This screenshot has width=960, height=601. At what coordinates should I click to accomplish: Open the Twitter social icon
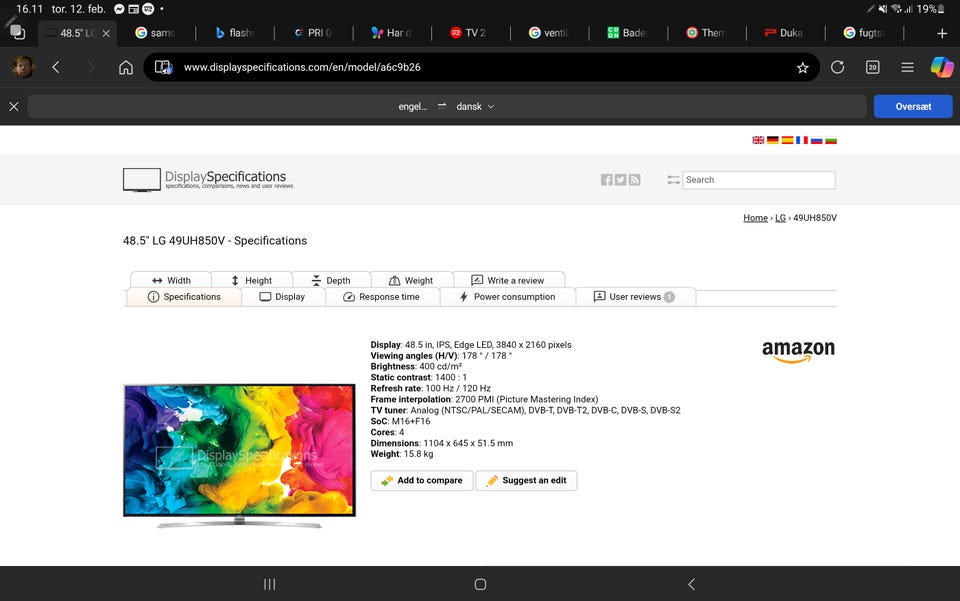[x=620, y=180]
